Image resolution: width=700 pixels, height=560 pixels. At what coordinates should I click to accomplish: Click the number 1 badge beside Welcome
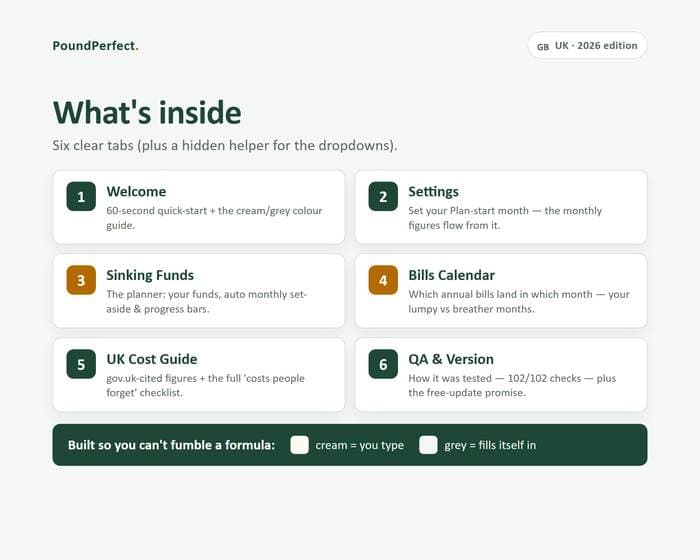point(81,196)
